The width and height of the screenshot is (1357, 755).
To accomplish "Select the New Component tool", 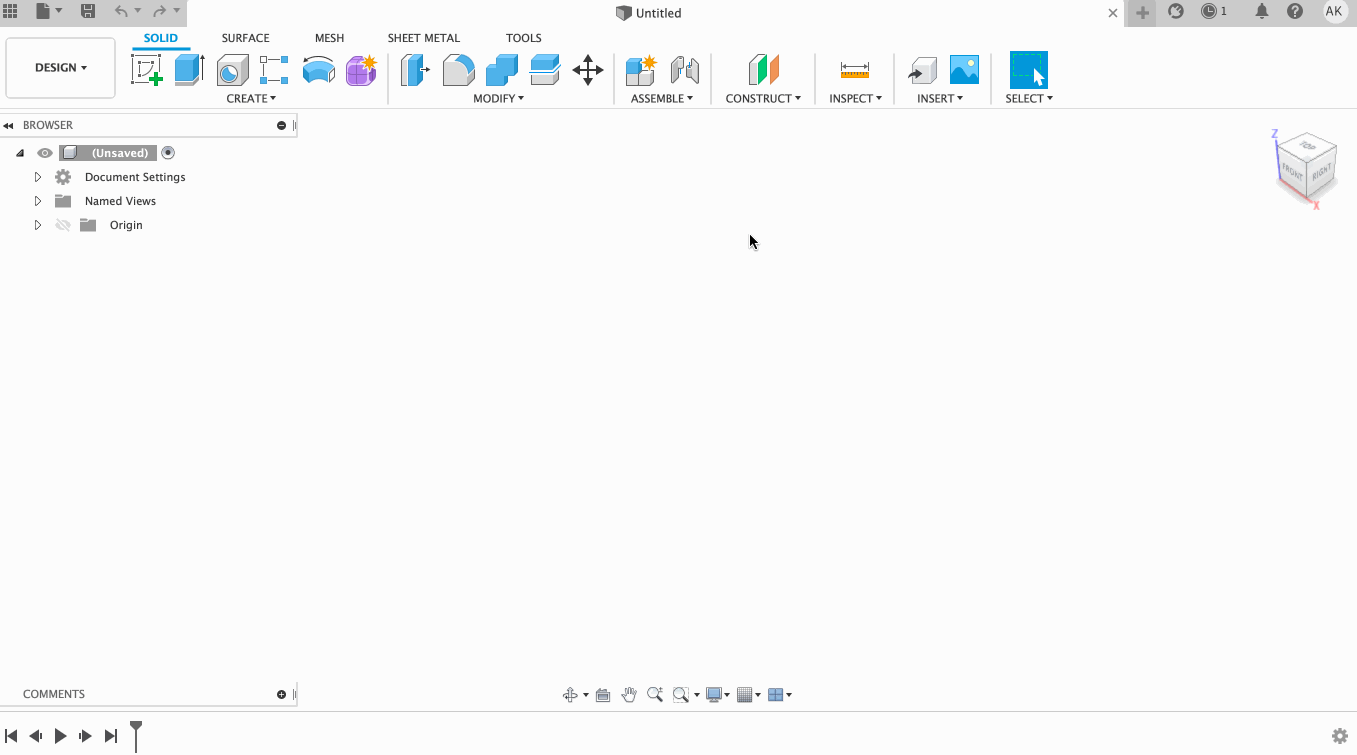I will 640,69.
